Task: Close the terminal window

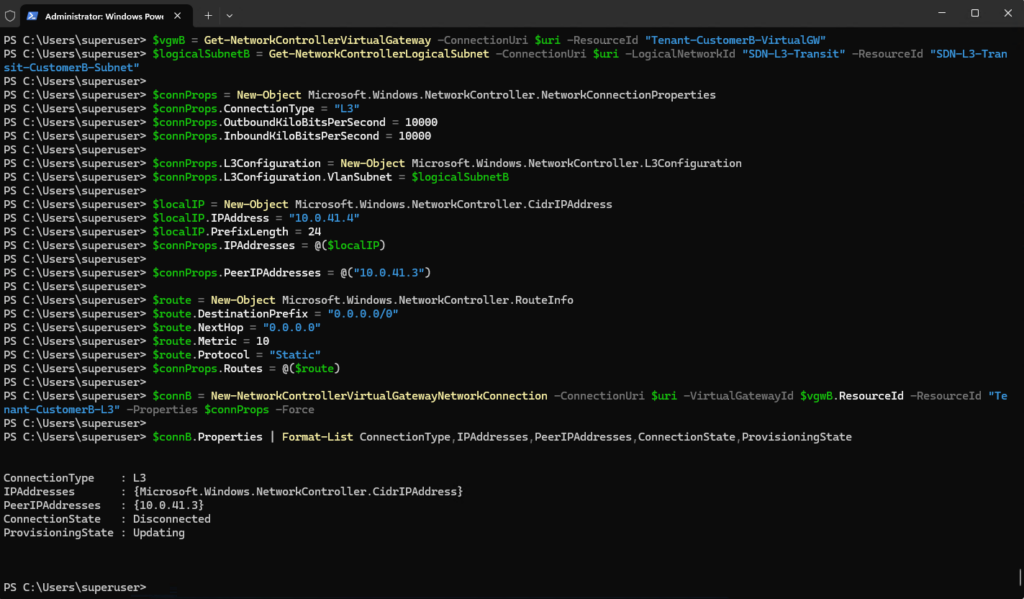Action: point(1008,13)
